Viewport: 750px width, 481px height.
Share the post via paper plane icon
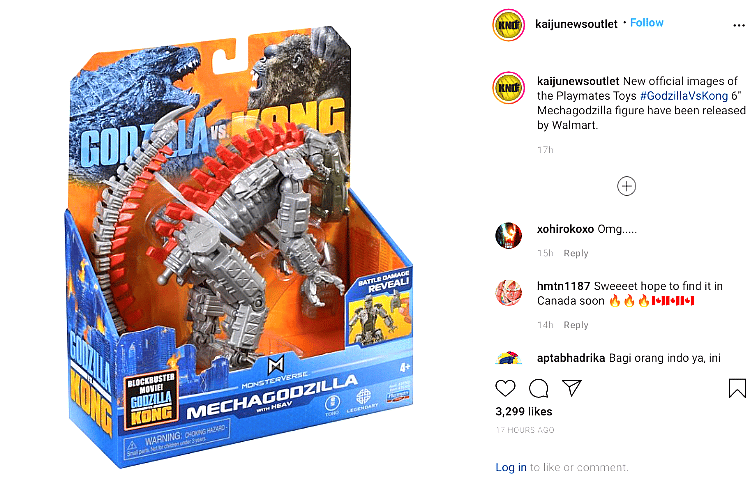(572, 388)
